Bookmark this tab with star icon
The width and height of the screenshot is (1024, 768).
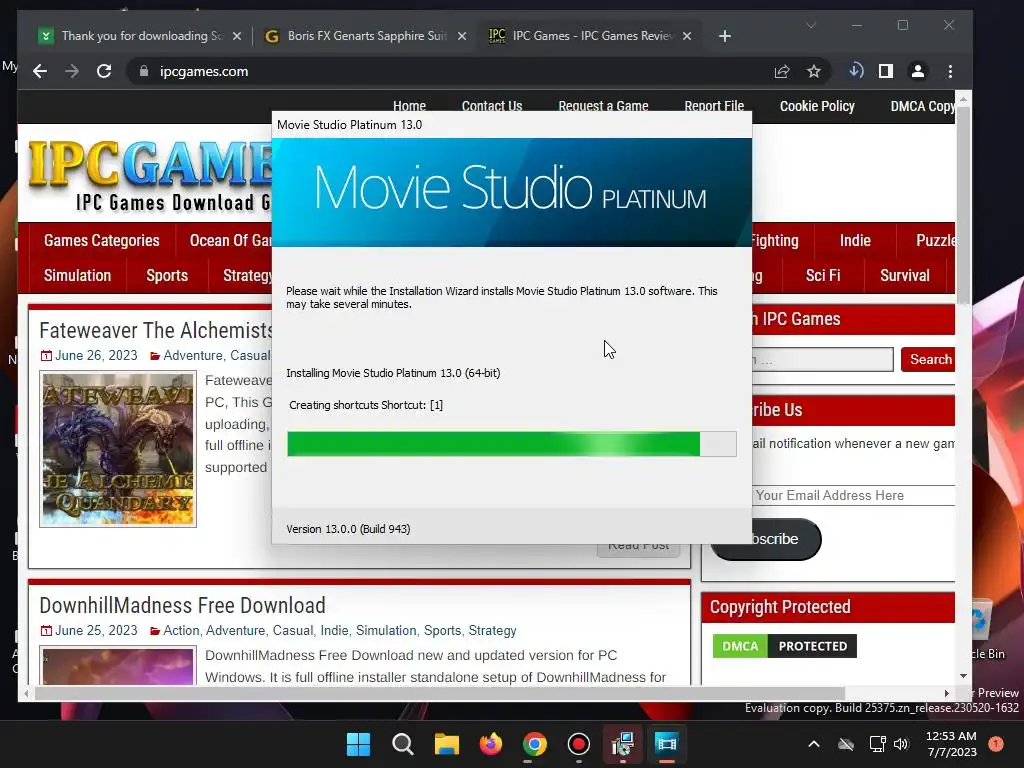[813, 71]
